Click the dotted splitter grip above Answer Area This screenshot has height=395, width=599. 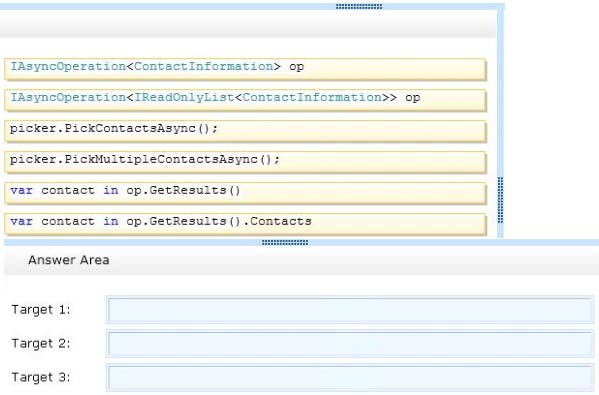(x=285, y=242)
